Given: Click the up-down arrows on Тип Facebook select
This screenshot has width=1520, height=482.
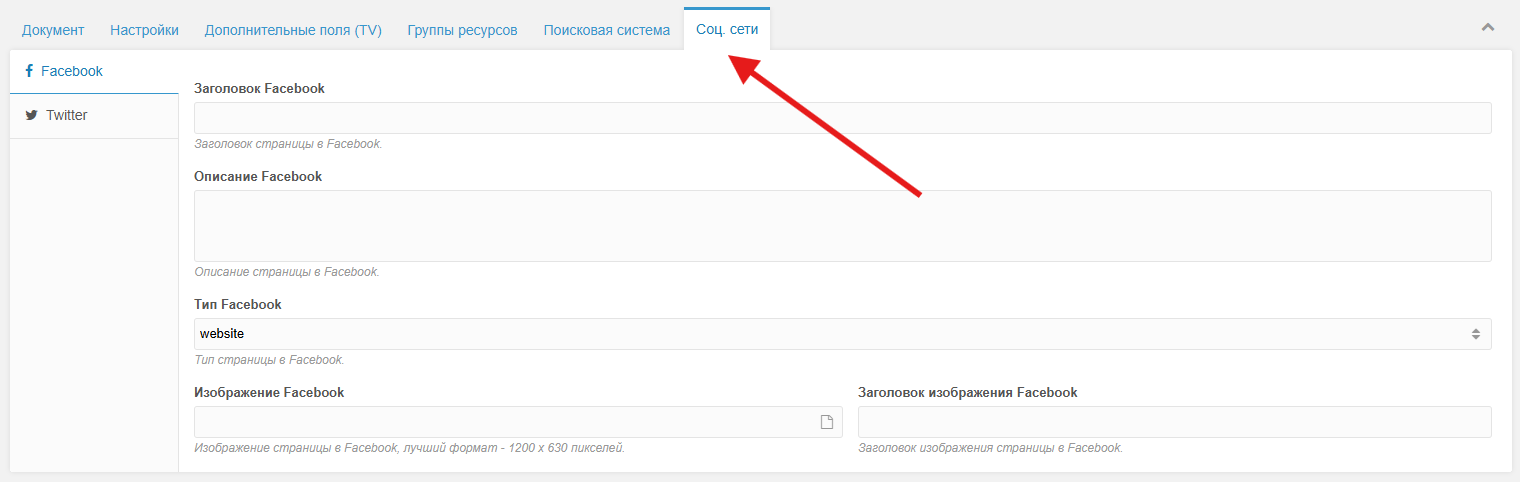Looking at the screenshot, I should [1475, 334].
